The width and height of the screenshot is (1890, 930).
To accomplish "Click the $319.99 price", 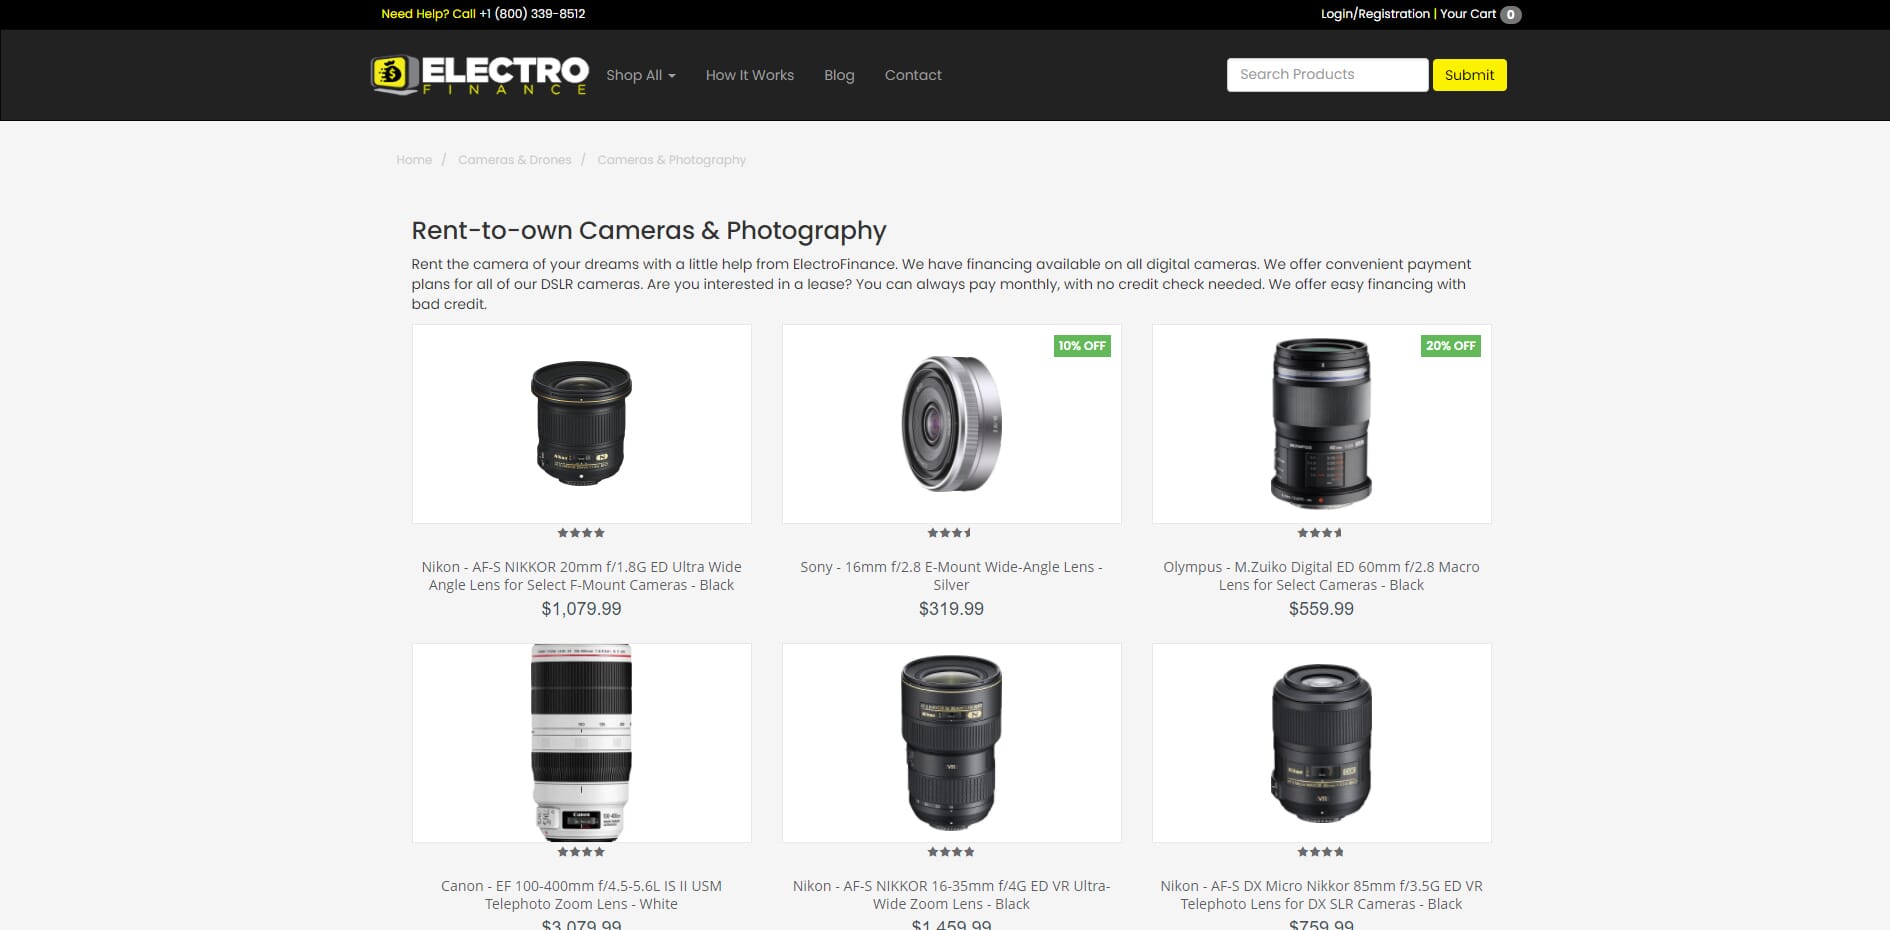I will 952,609.
